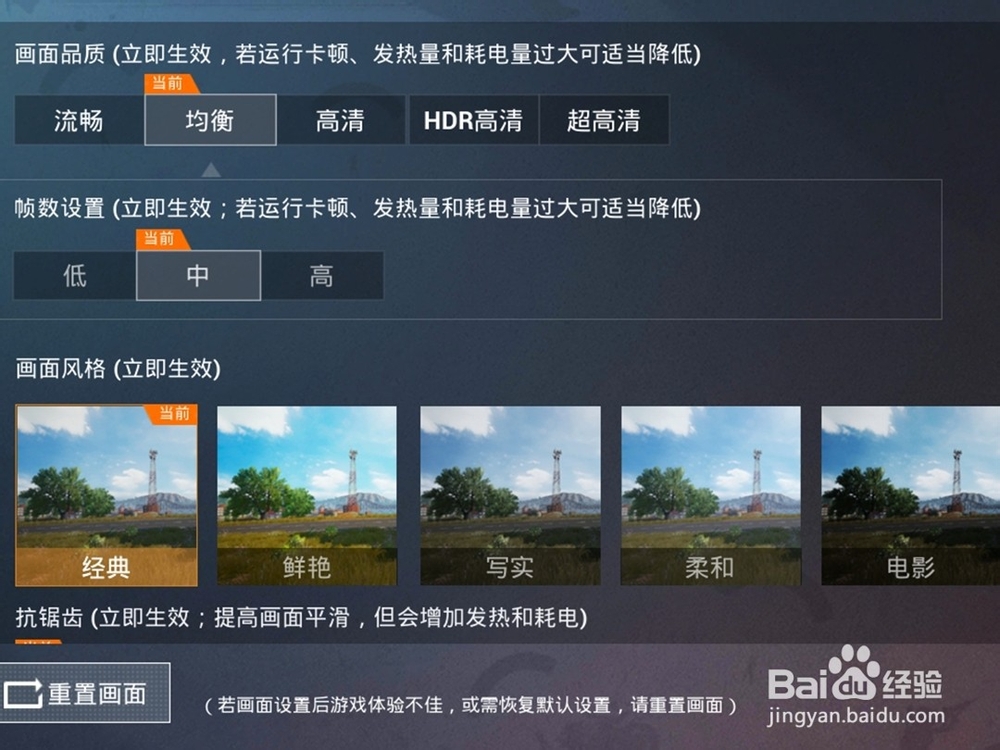The height and width of the screenshot is (750, 1000).
Task: Pick the 鲜艳 style thumbnail
Action: click(307, 496)
